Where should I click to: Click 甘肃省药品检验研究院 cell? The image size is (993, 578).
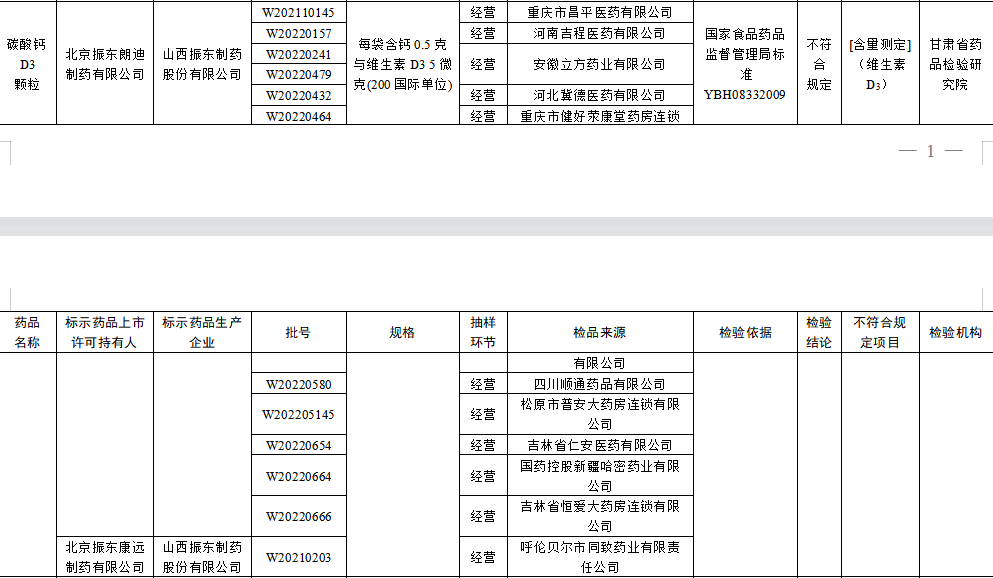pos(956,64)
